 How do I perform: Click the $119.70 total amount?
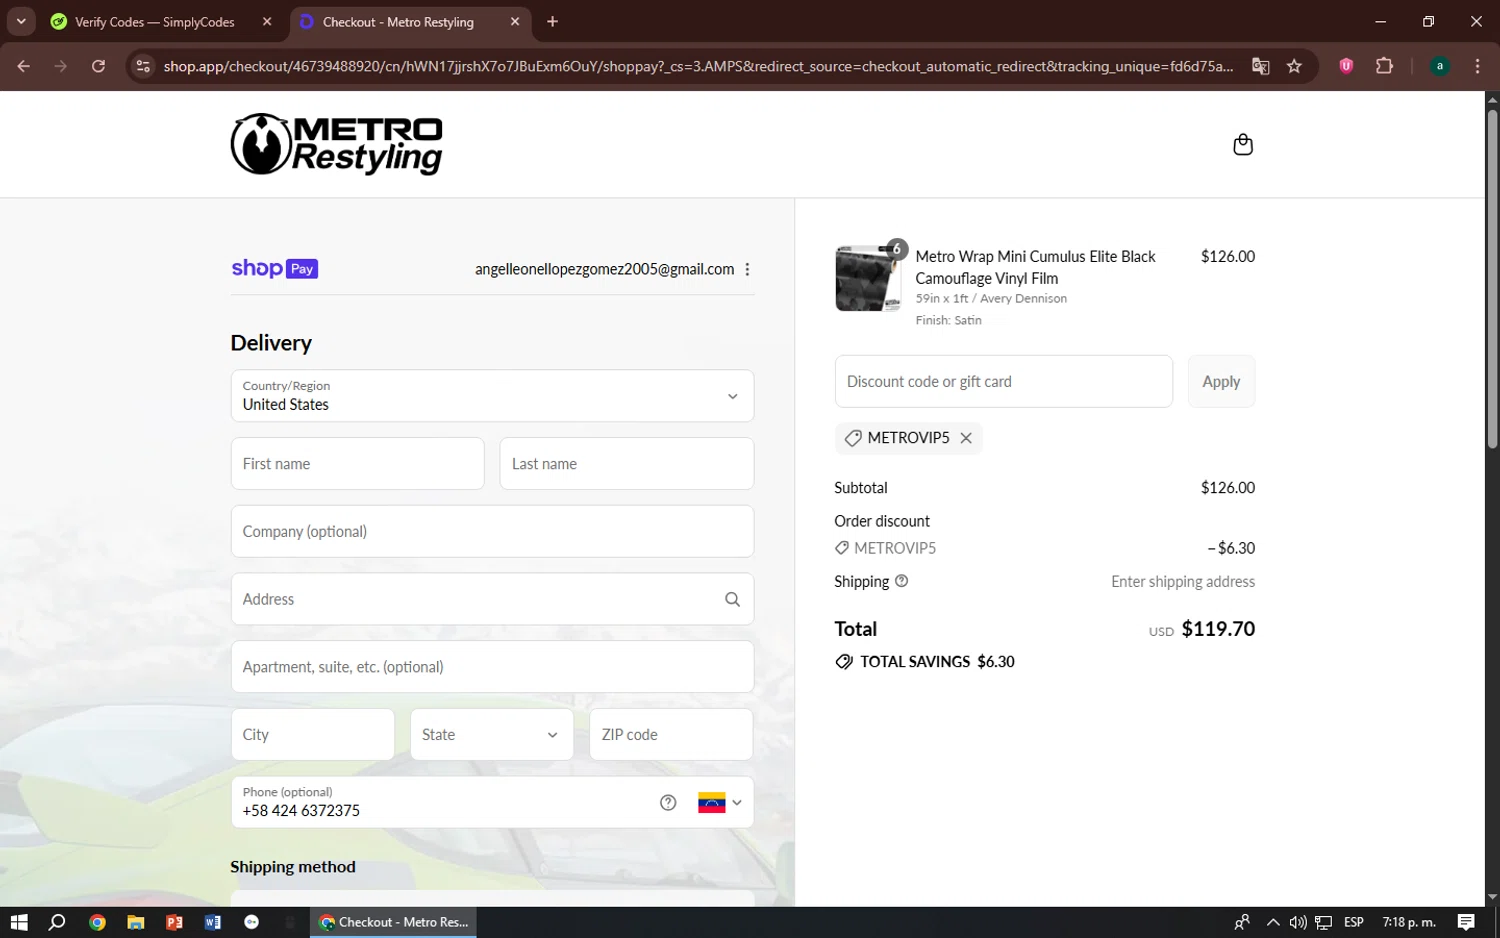[1218, 629]
